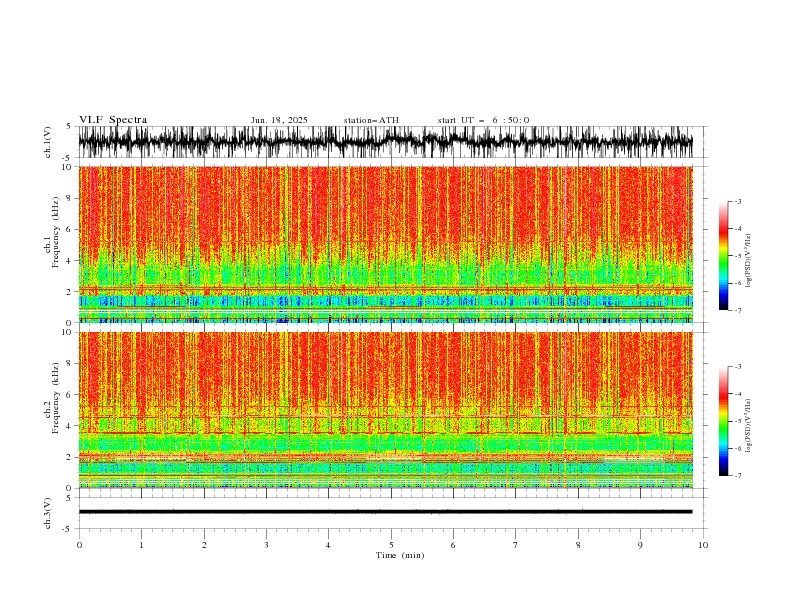
Task: Select the "Time (min)" axis title
Action: tap(400, 555)
